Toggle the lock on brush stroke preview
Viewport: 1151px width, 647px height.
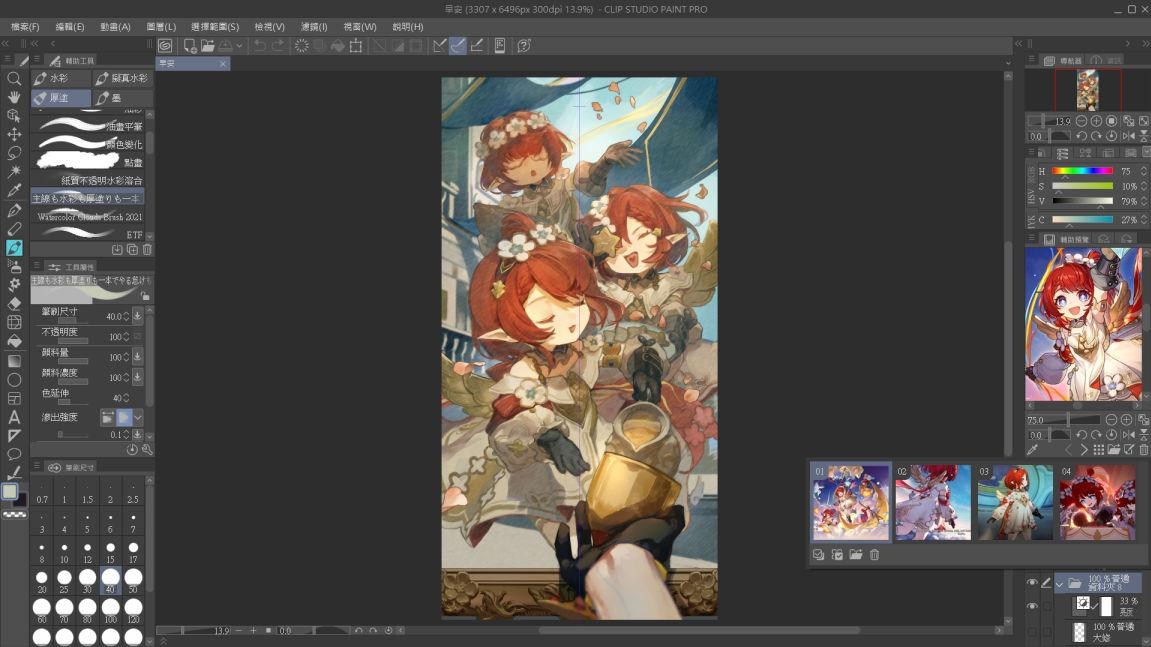coord(145,296)
